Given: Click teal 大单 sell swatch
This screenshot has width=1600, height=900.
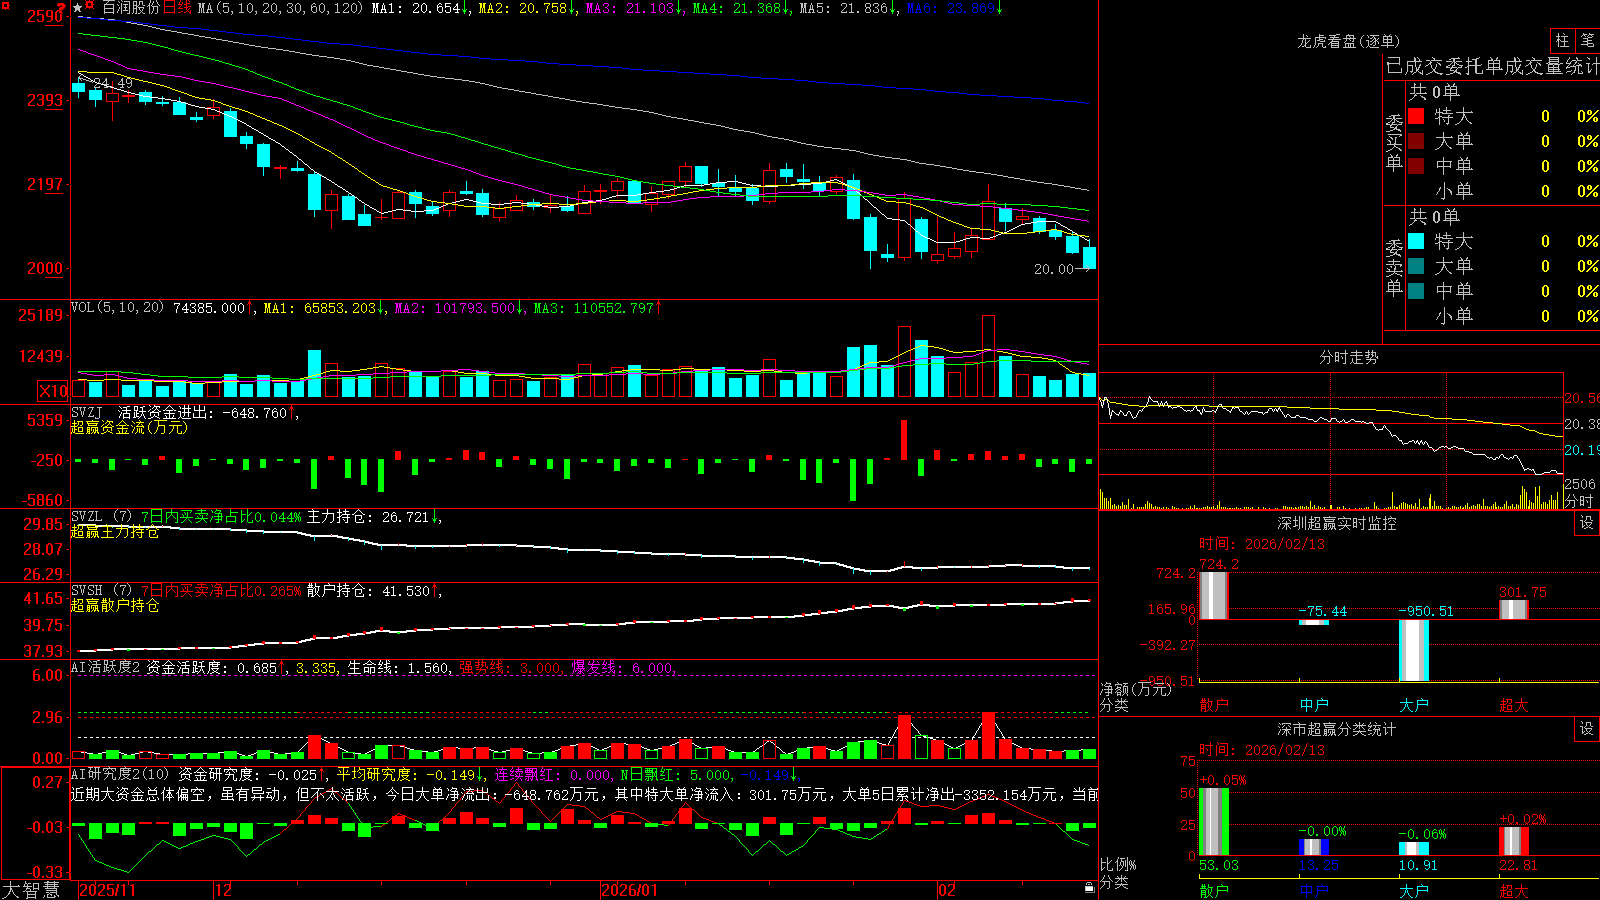Looking at the screenshot, I should [x=1416, y=266].
